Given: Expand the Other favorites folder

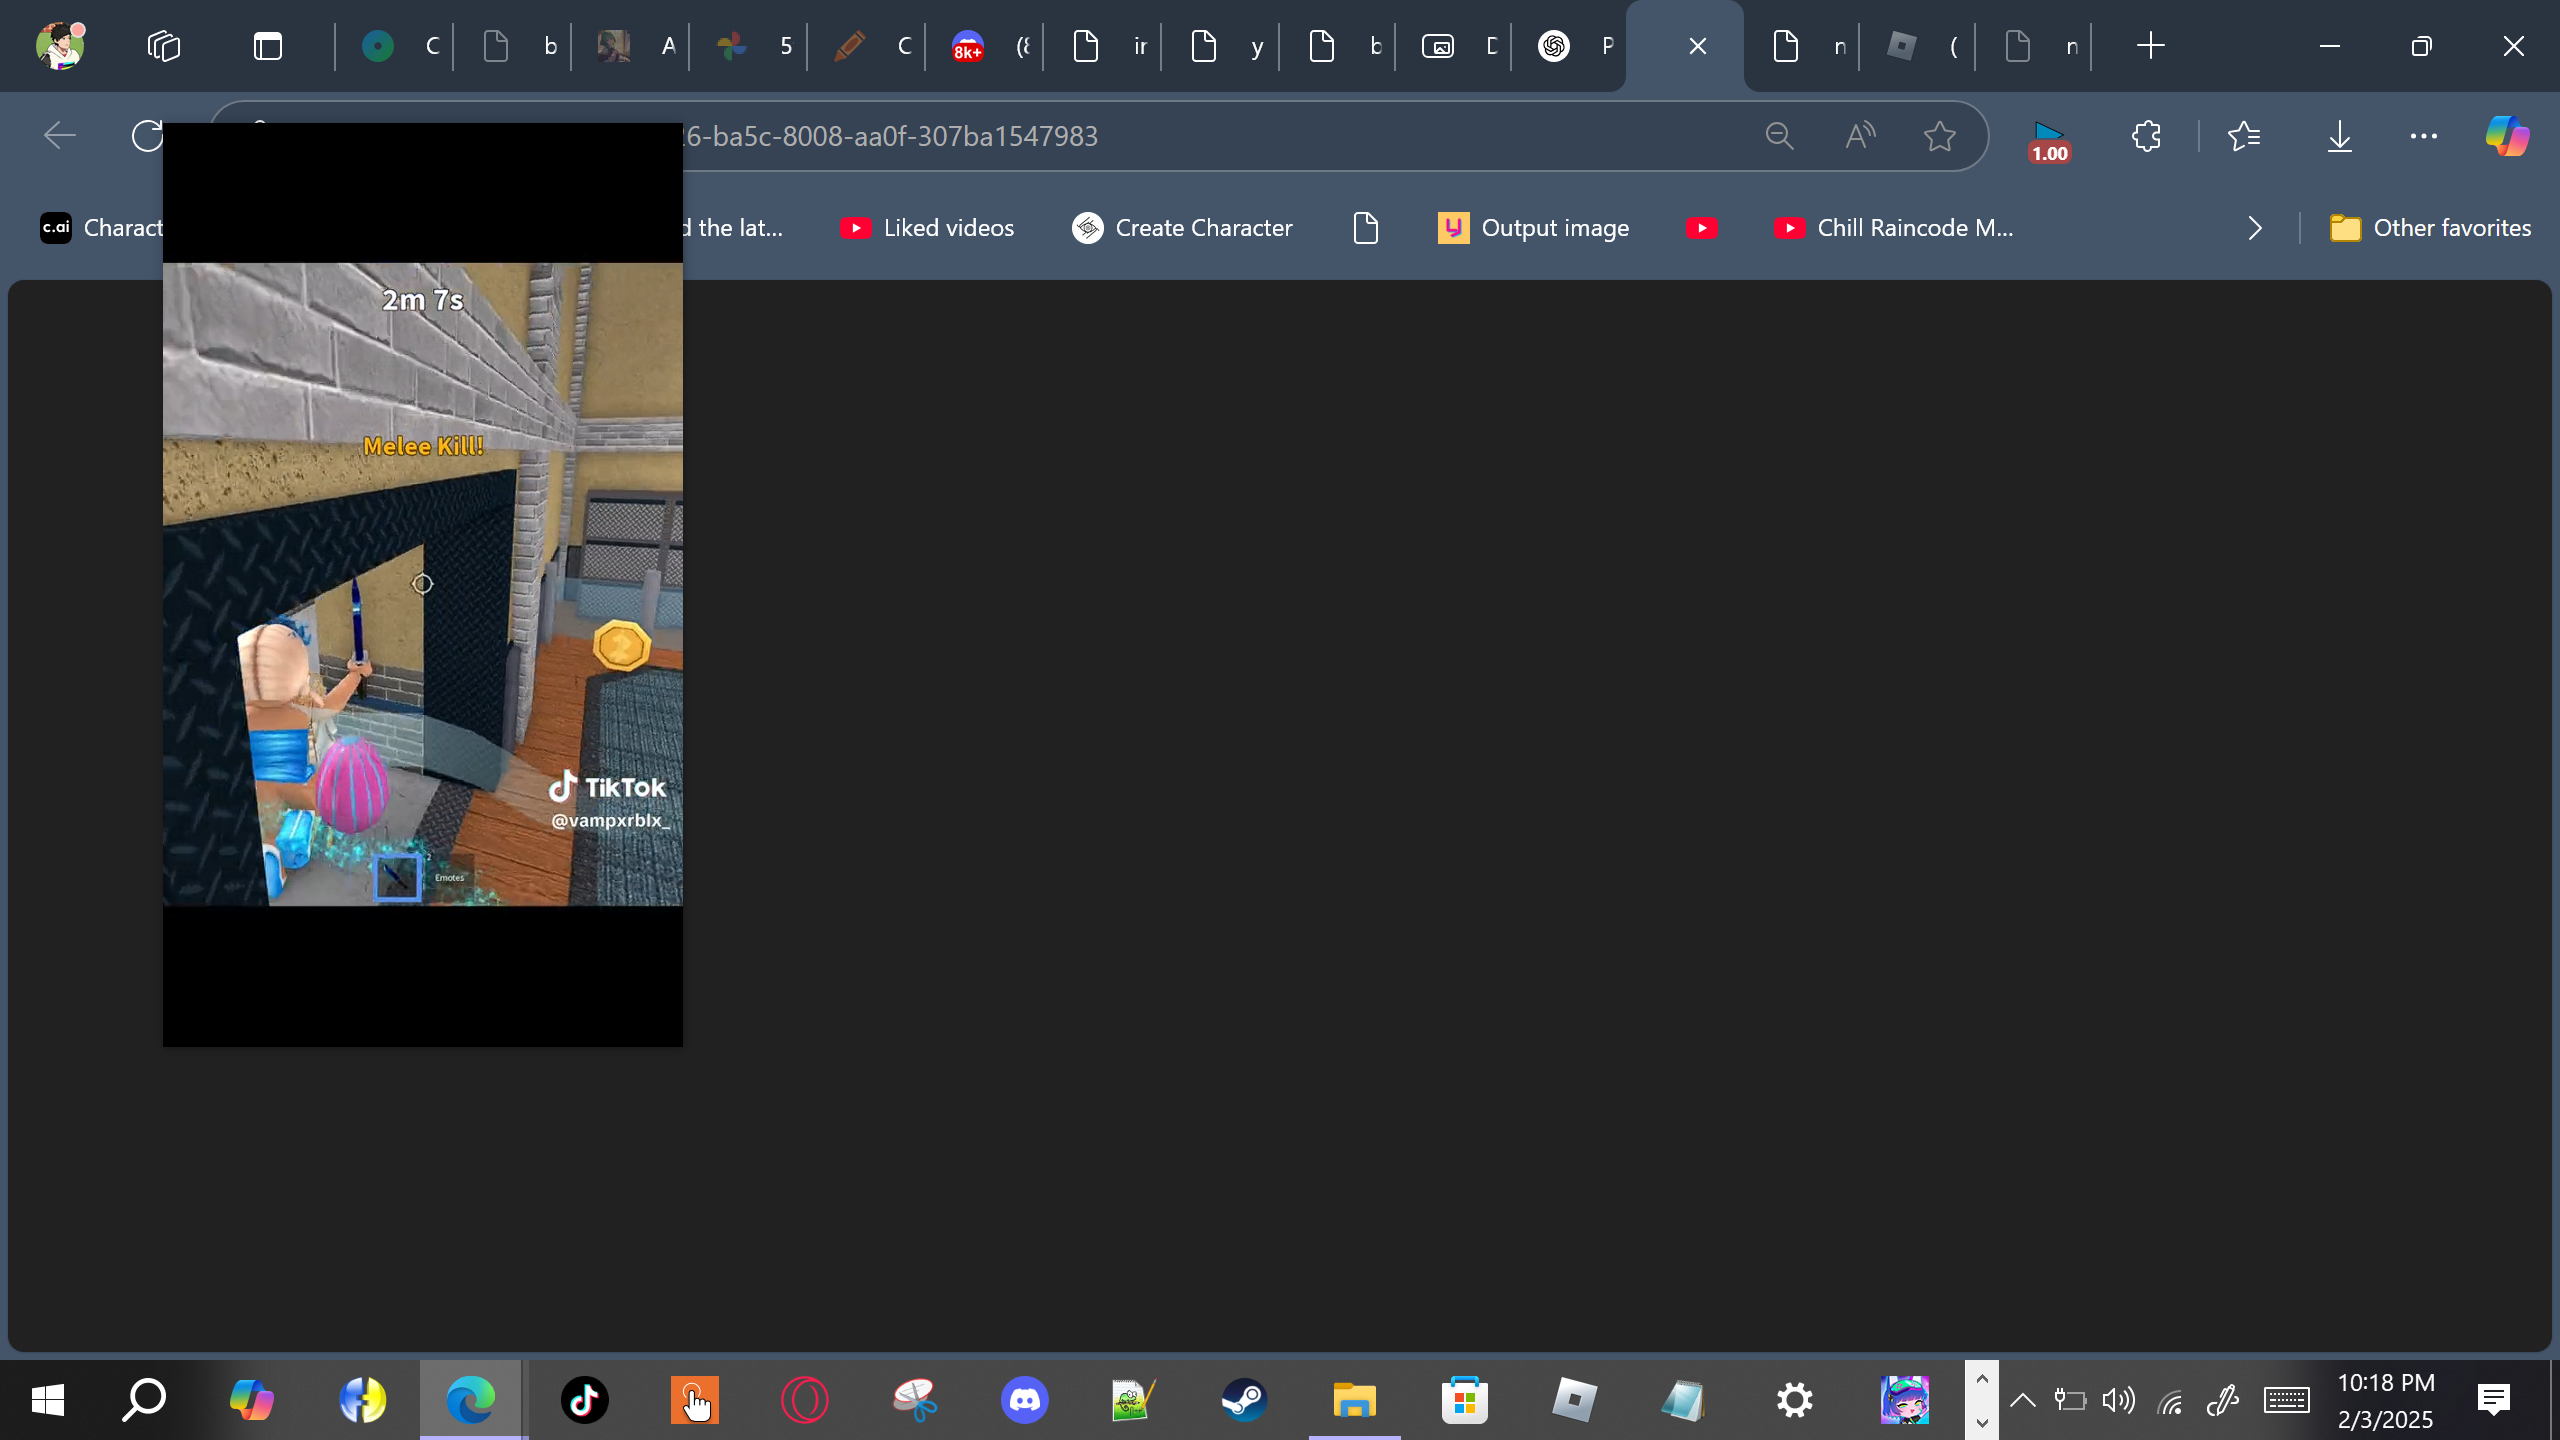Looking at the screenshot, I should coord(2430,228).
